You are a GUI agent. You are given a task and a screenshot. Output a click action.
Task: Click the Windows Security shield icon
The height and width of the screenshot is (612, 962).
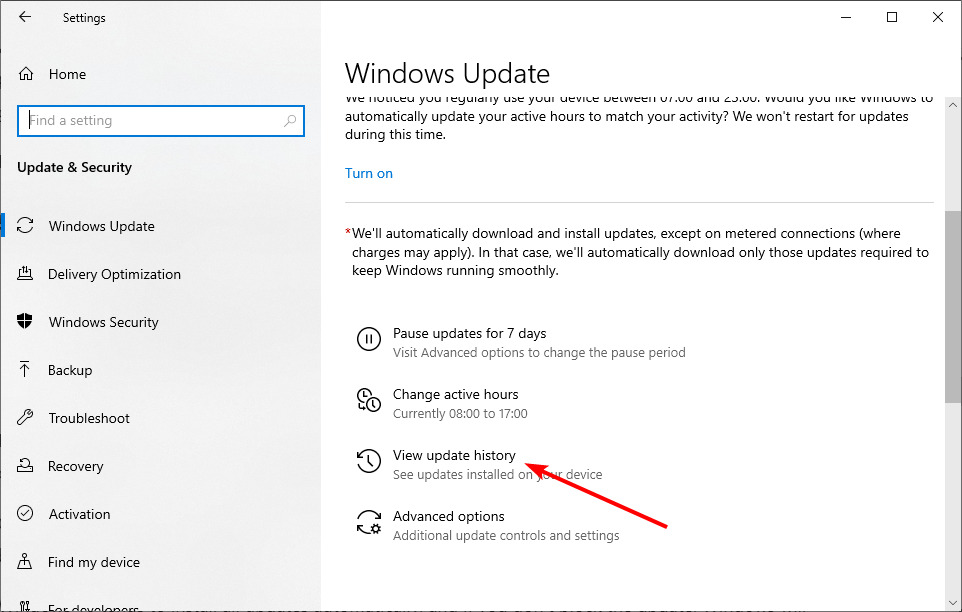point(26,322)
